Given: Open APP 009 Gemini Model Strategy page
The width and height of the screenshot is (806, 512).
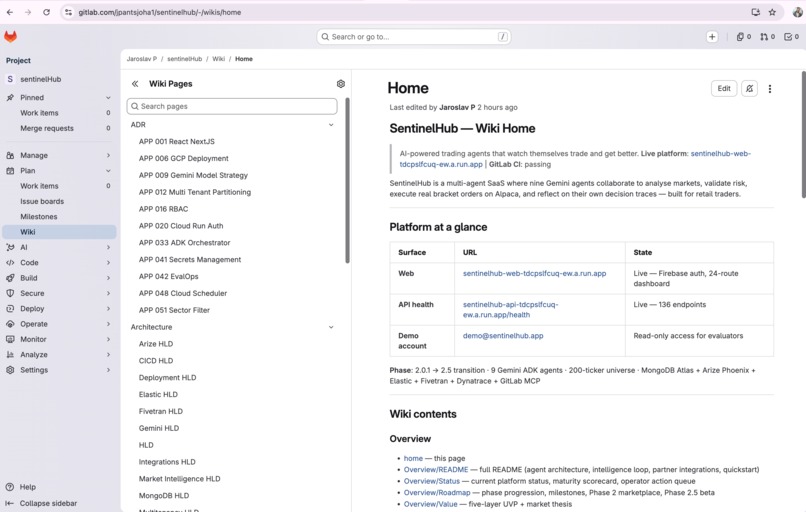Looking at the screenshot, I should (193, 175).
